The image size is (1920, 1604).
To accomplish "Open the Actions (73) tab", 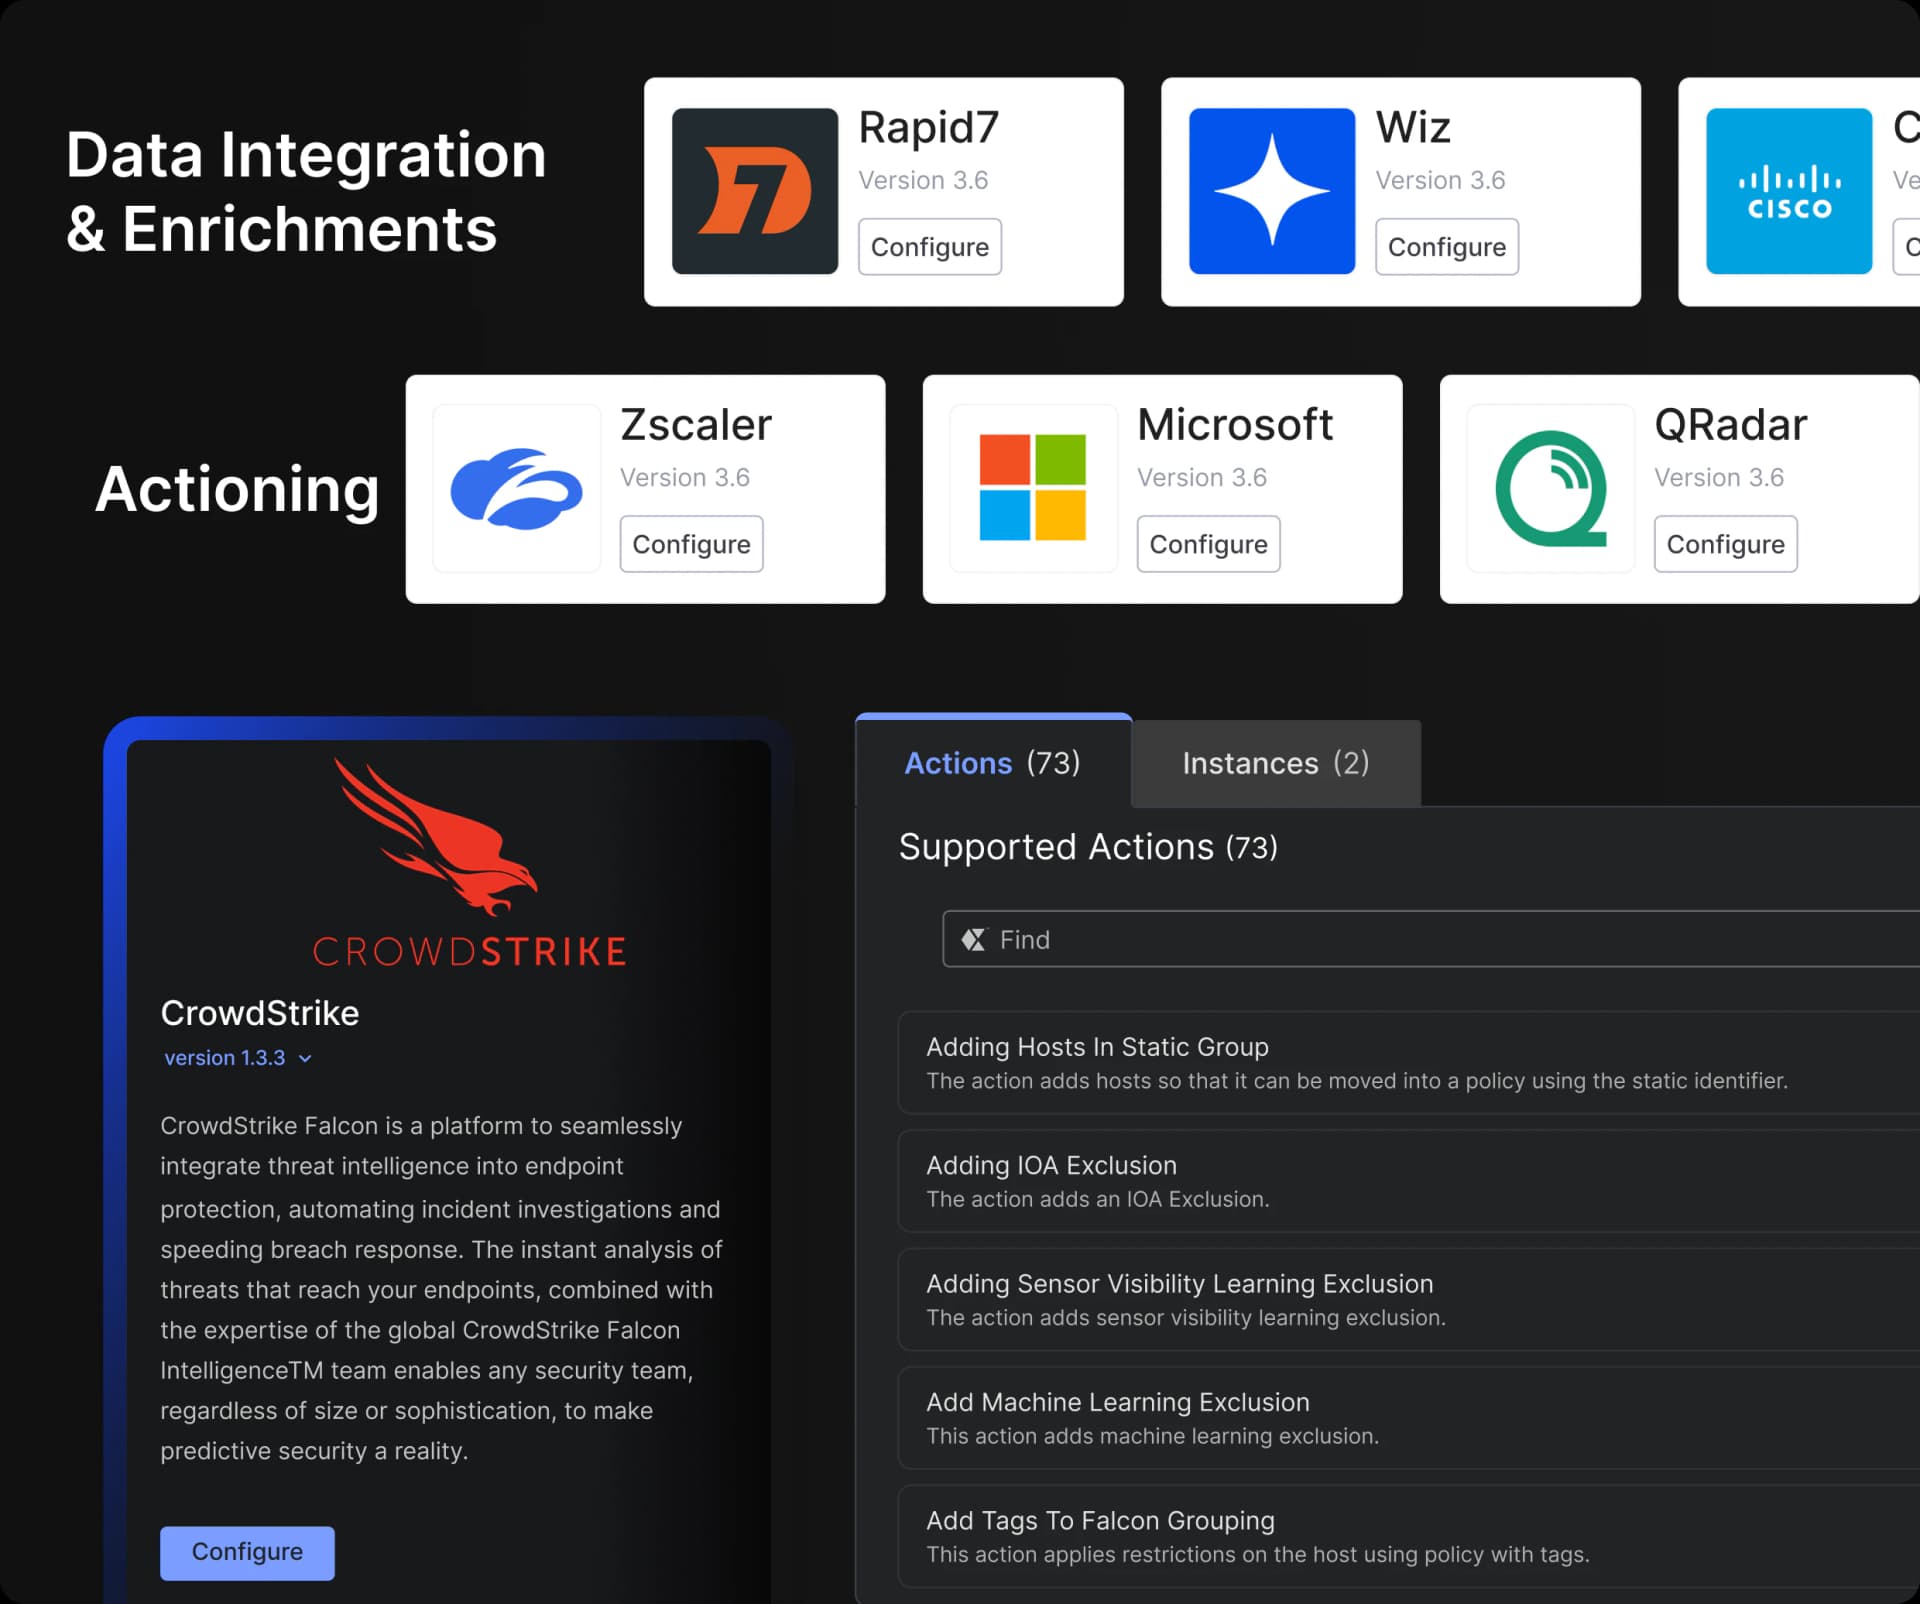I will tap(992, 763).
